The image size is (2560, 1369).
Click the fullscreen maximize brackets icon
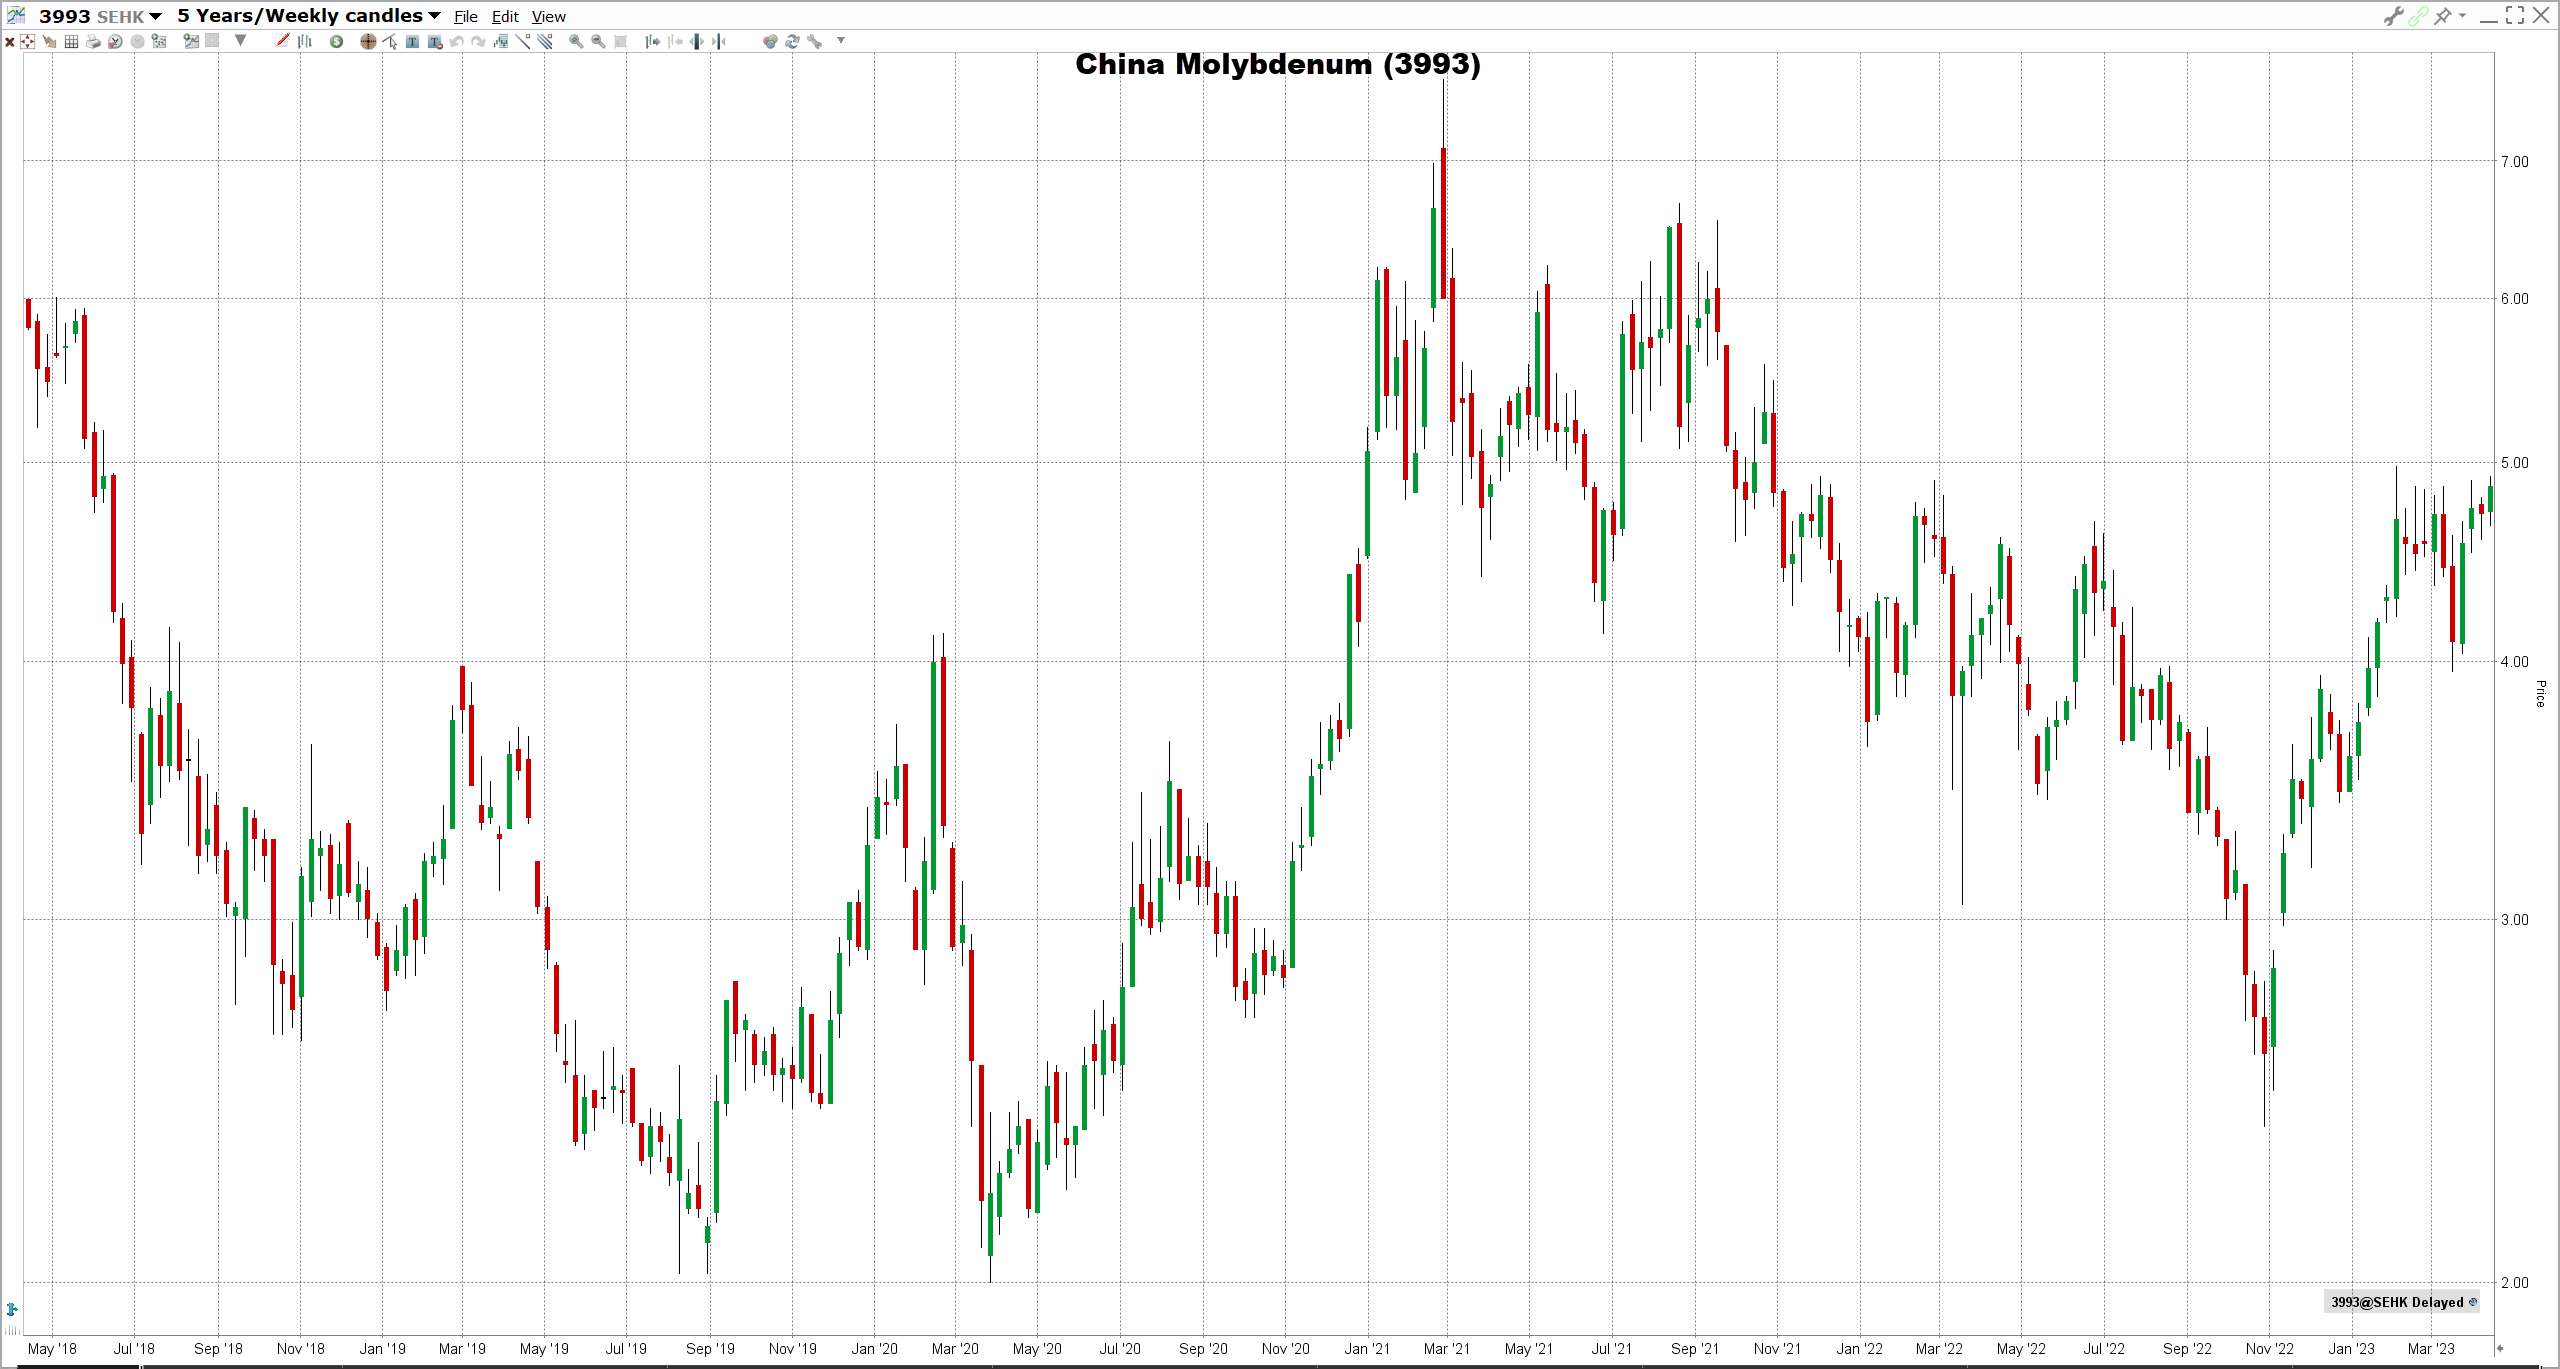(x=2515, y=15)
